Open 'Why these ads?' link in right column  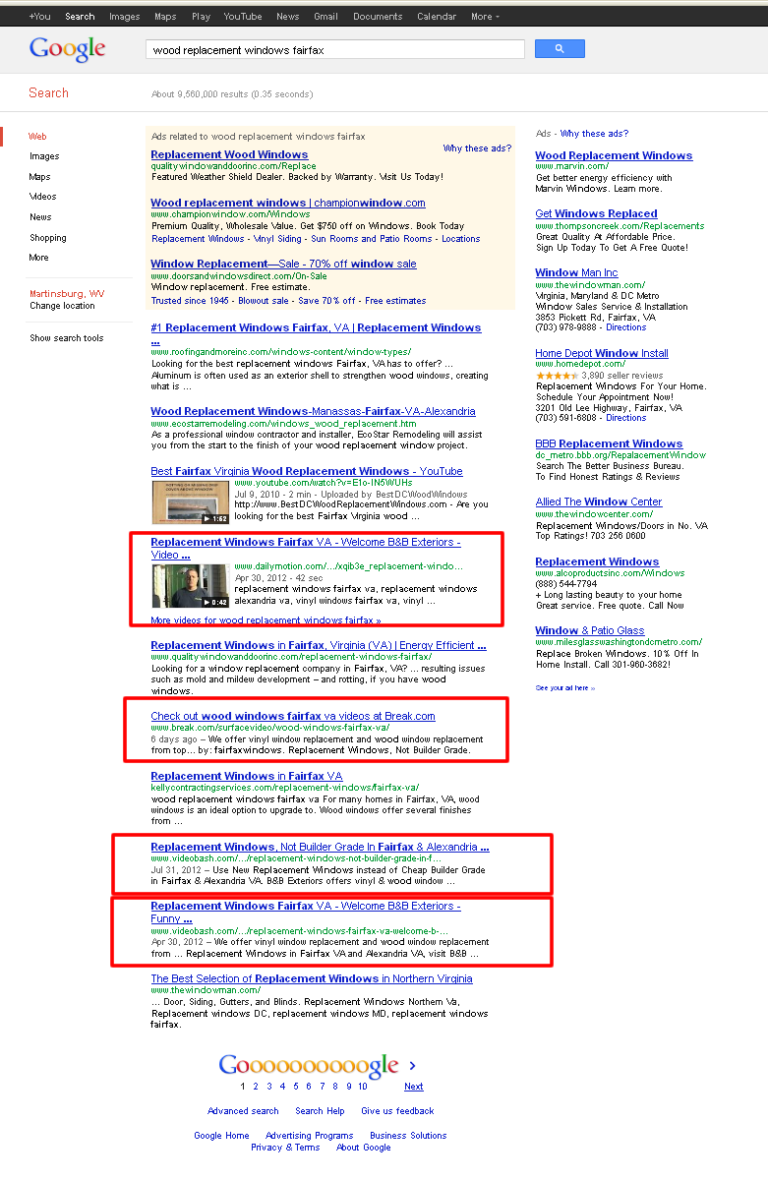point(593,133)
